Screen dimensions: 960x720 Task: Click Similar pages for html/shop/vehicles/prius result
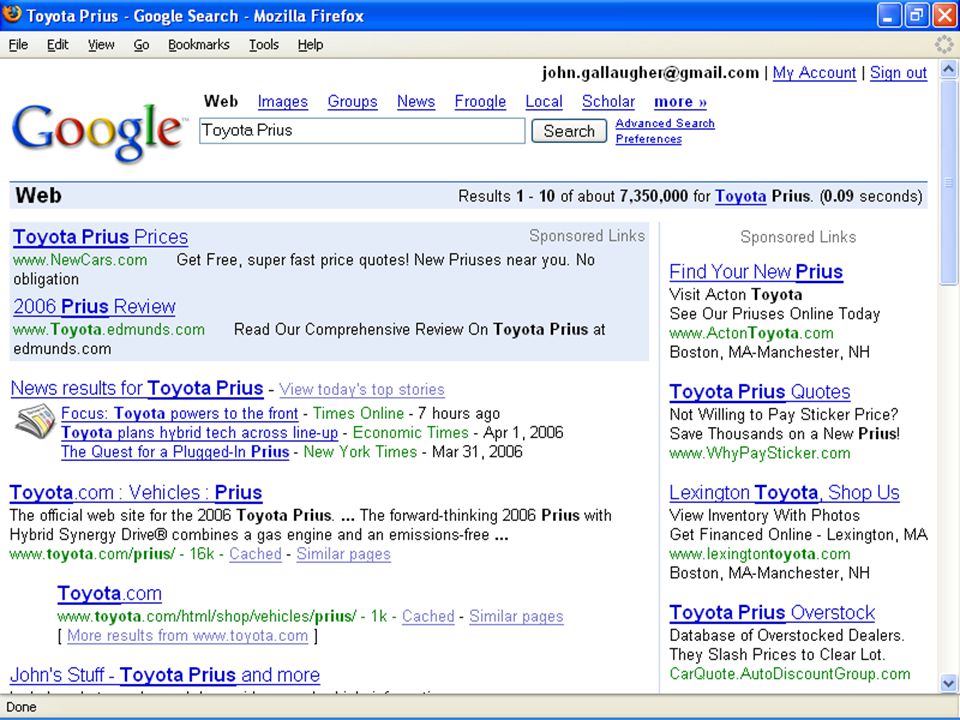516,616
